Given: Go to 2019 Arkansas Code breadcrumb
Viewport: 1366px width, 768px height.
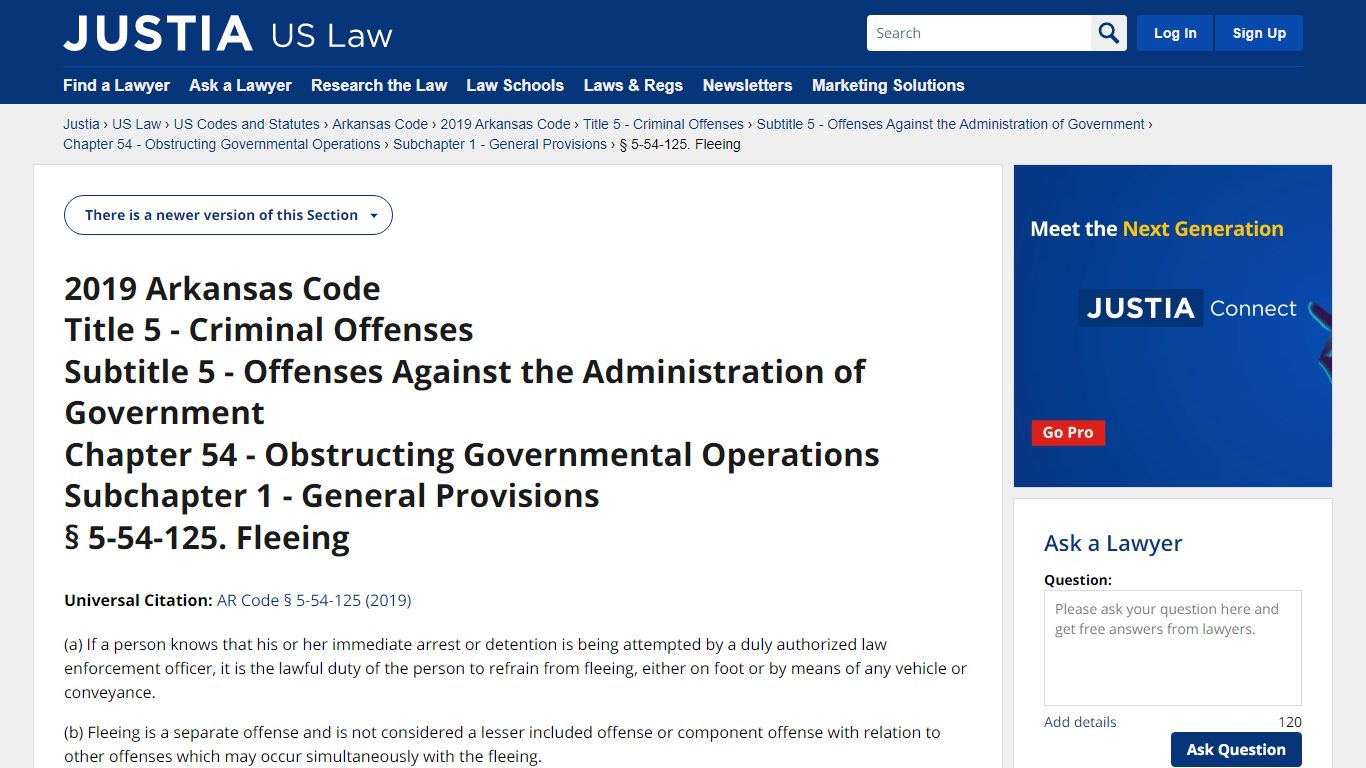Looking at the screenshot, I should pyautogui.click(x=505, y=124).
